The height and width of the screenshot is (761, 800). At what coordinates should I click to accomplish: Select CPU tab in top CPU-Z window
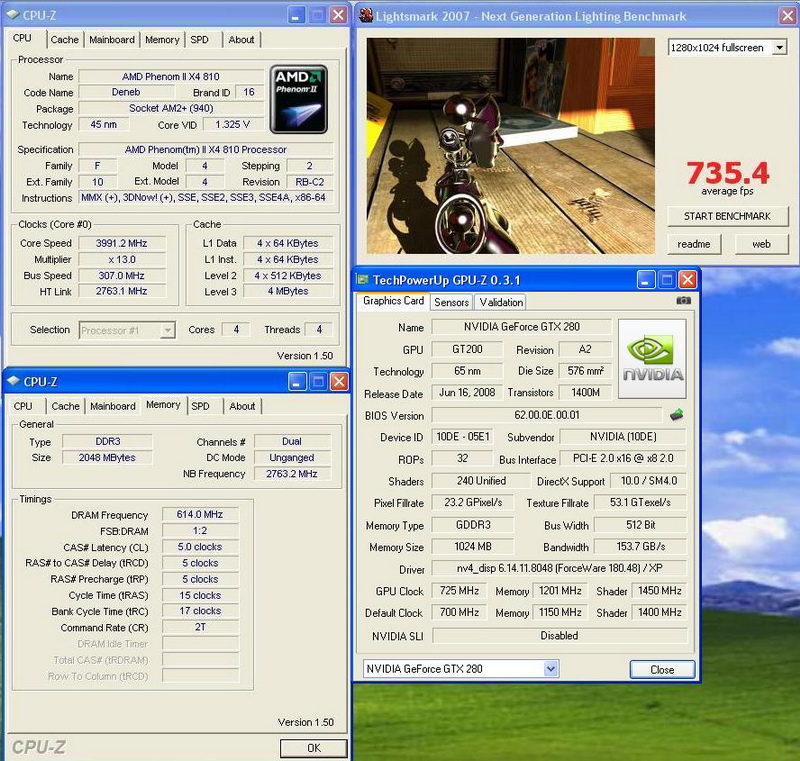pyautogui.click(x=22, y=38)
